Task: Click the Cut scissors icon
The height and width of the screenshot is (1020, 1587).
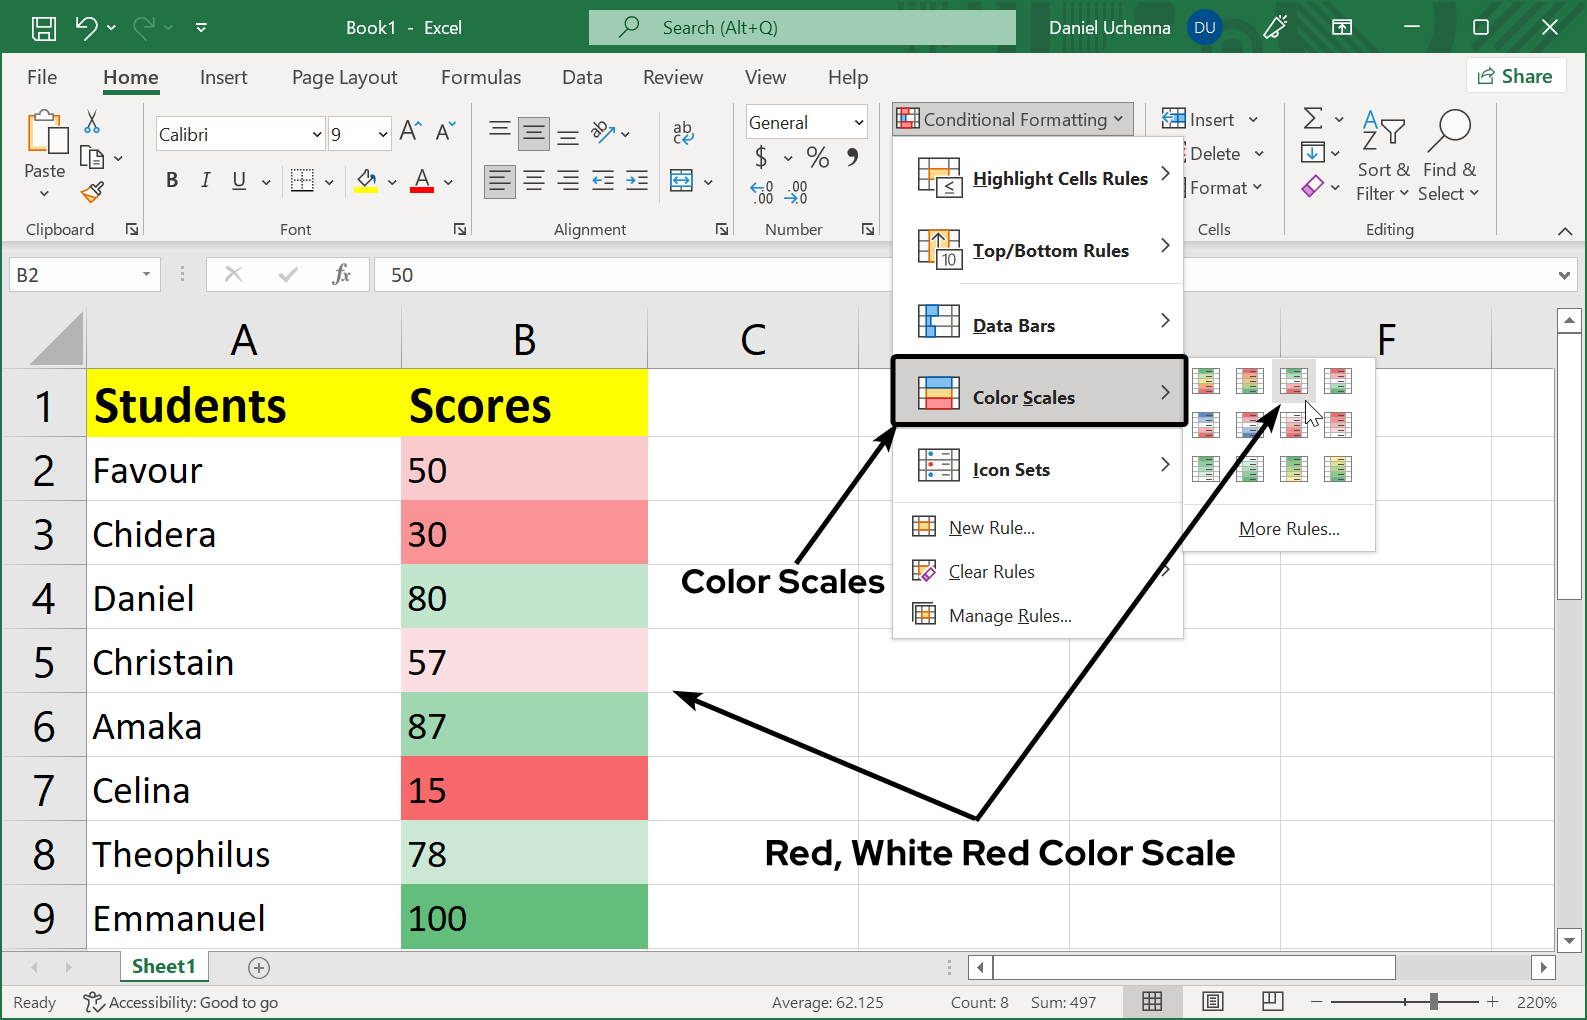Action: (x=92, y=122)
